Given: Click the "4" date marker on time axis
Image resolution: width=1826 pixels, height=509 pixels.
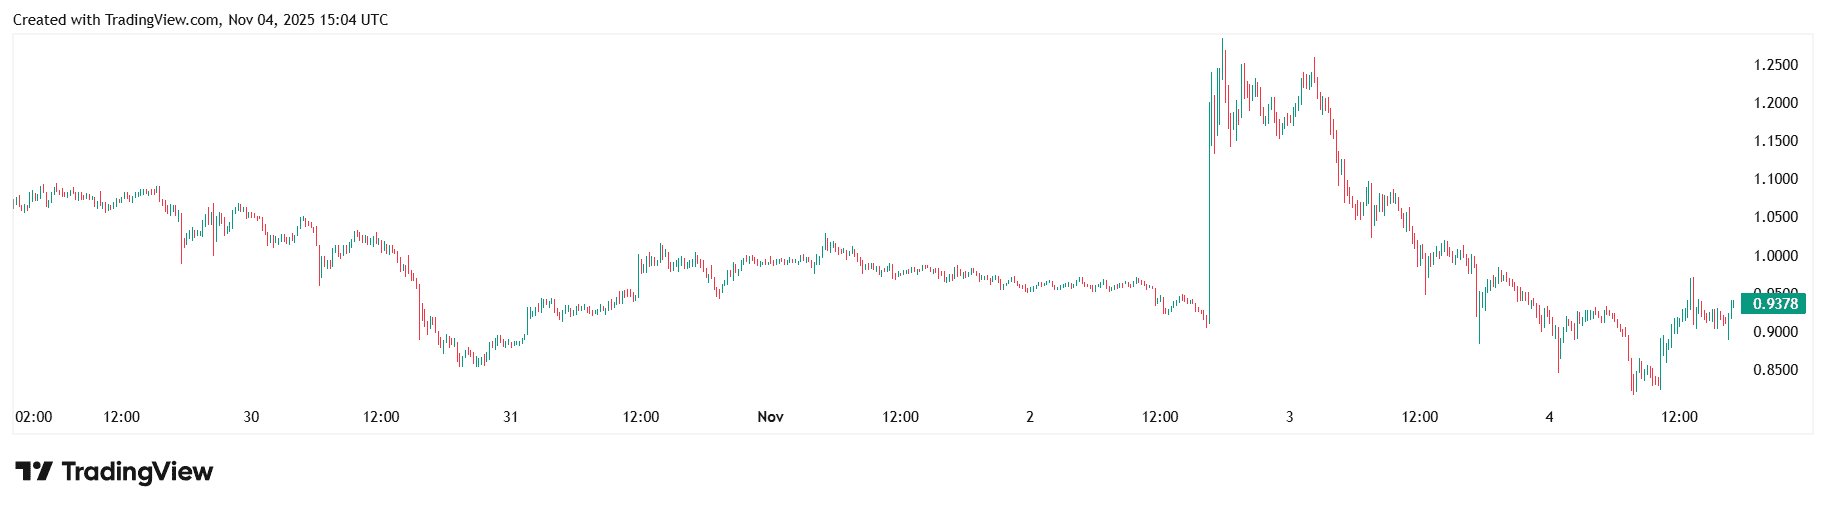Looking at the screenshot, I should pos(1549,417).
